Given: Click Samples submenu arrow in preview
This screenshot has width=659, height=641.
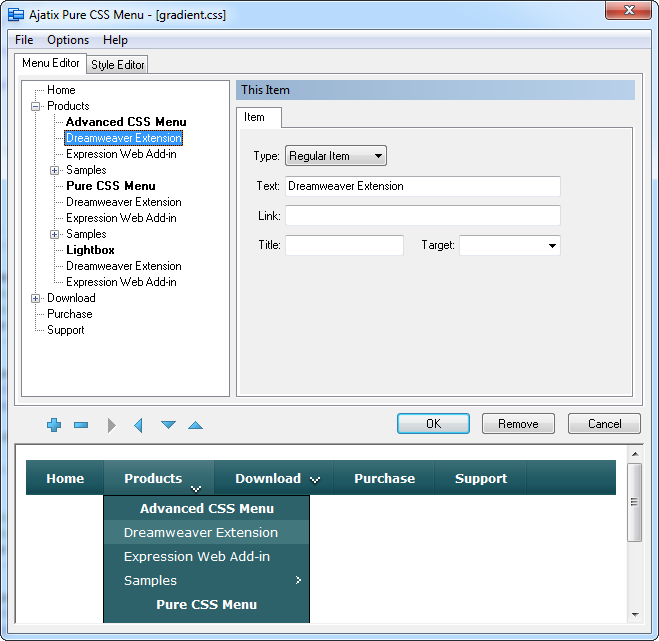Looking at the screenshot, I should point(298,580).
